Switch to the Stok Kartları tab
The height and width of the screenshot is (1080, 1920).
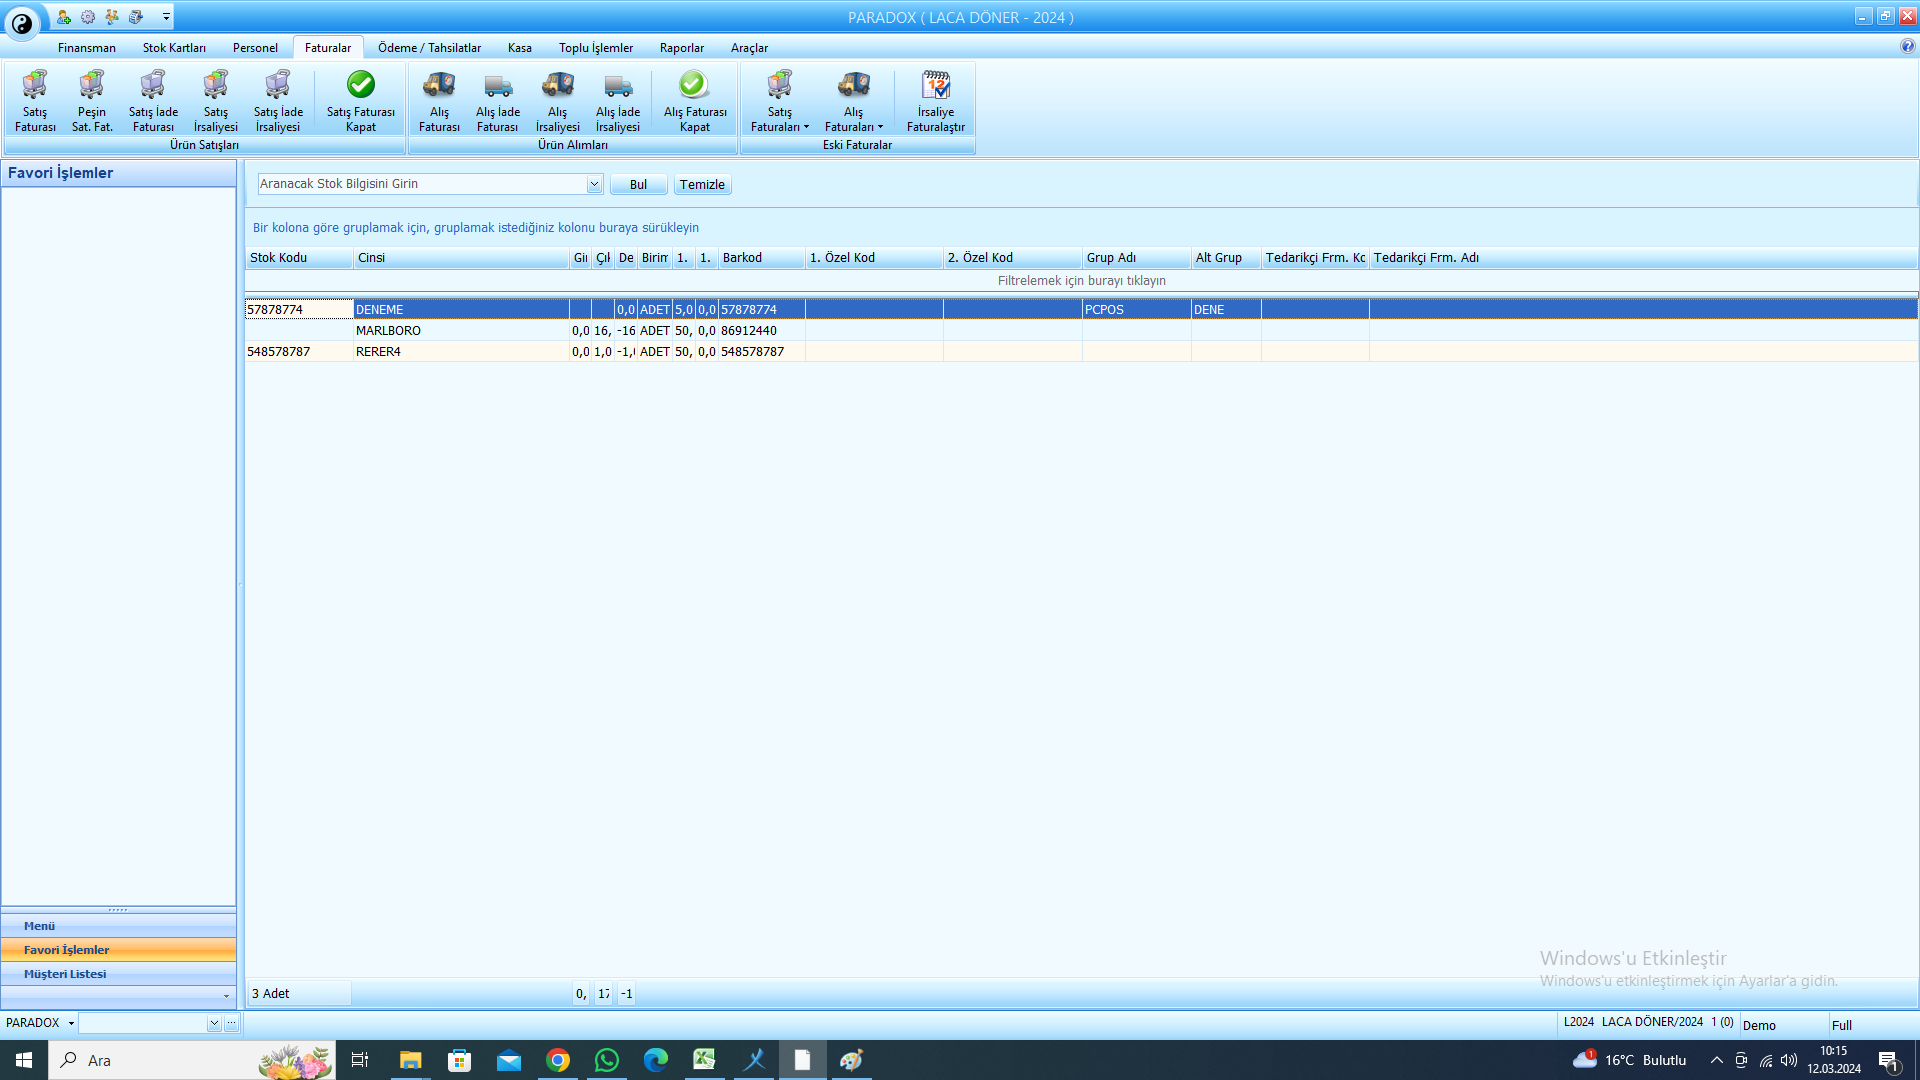pyautogui.click(x=174, y=48)
